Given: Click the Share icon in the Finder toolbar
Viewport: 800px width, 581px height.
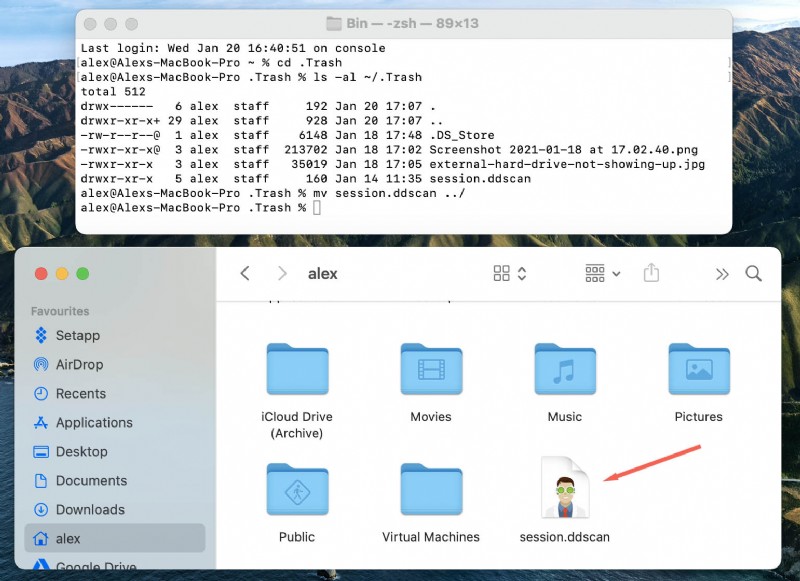Looking at the screenshot, I should point(651,272).
